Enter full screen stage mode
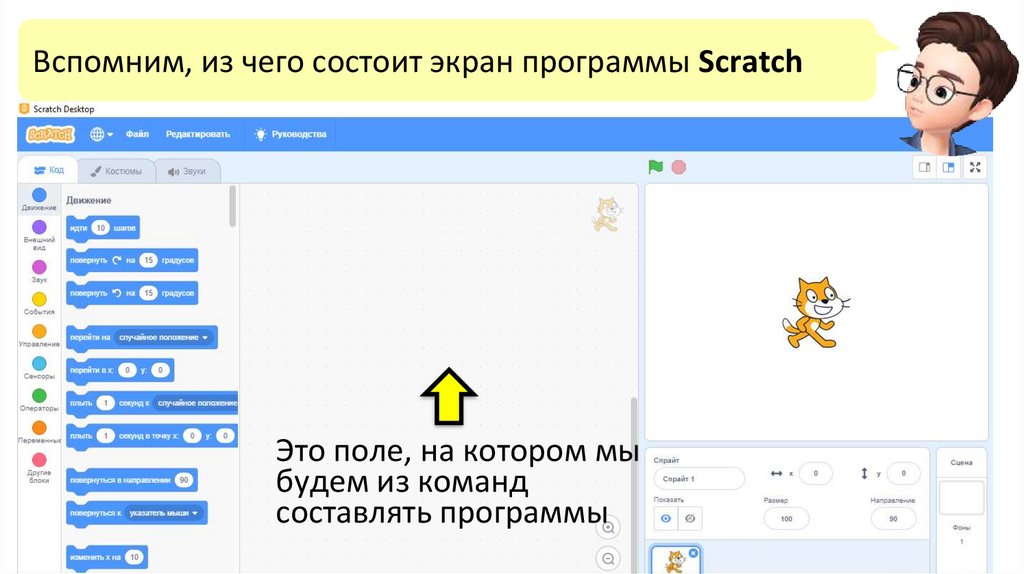This screenshot has height=574, width=1024. pos(975,168)
